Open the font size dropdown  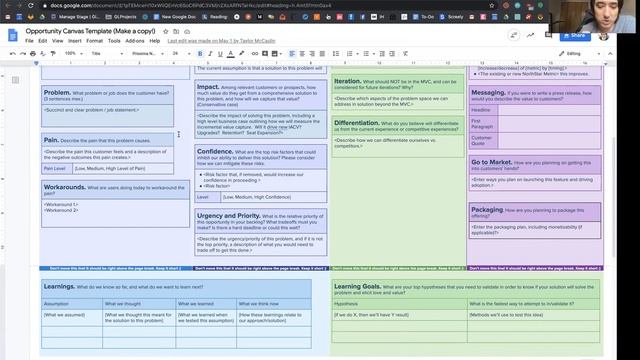tap(181, 53)
